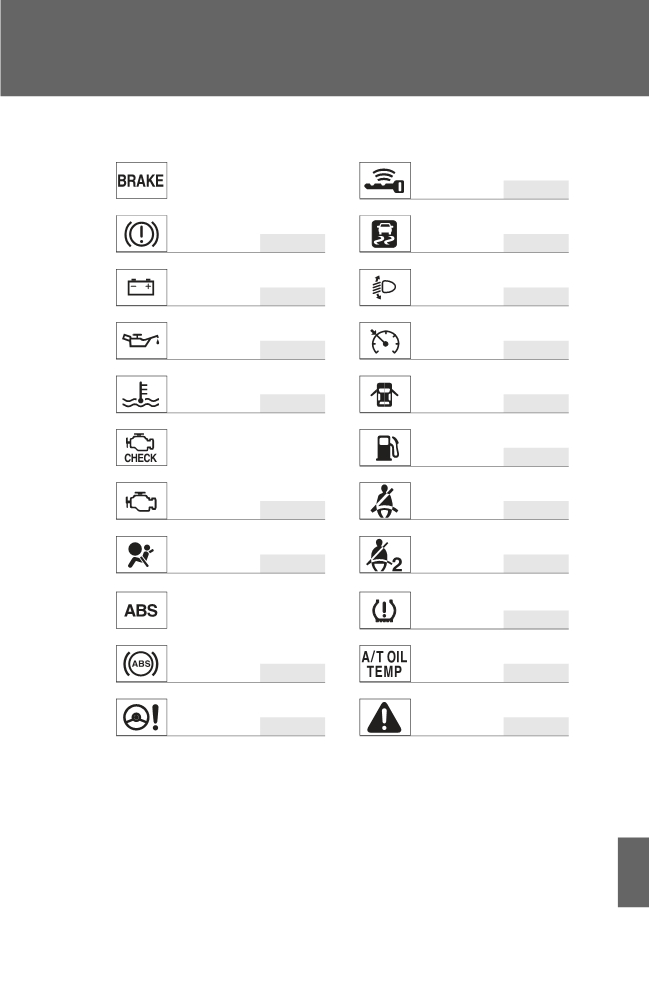Click the ABS text icon
This screenshot has width=649, height=1000.
pos(142,610)
